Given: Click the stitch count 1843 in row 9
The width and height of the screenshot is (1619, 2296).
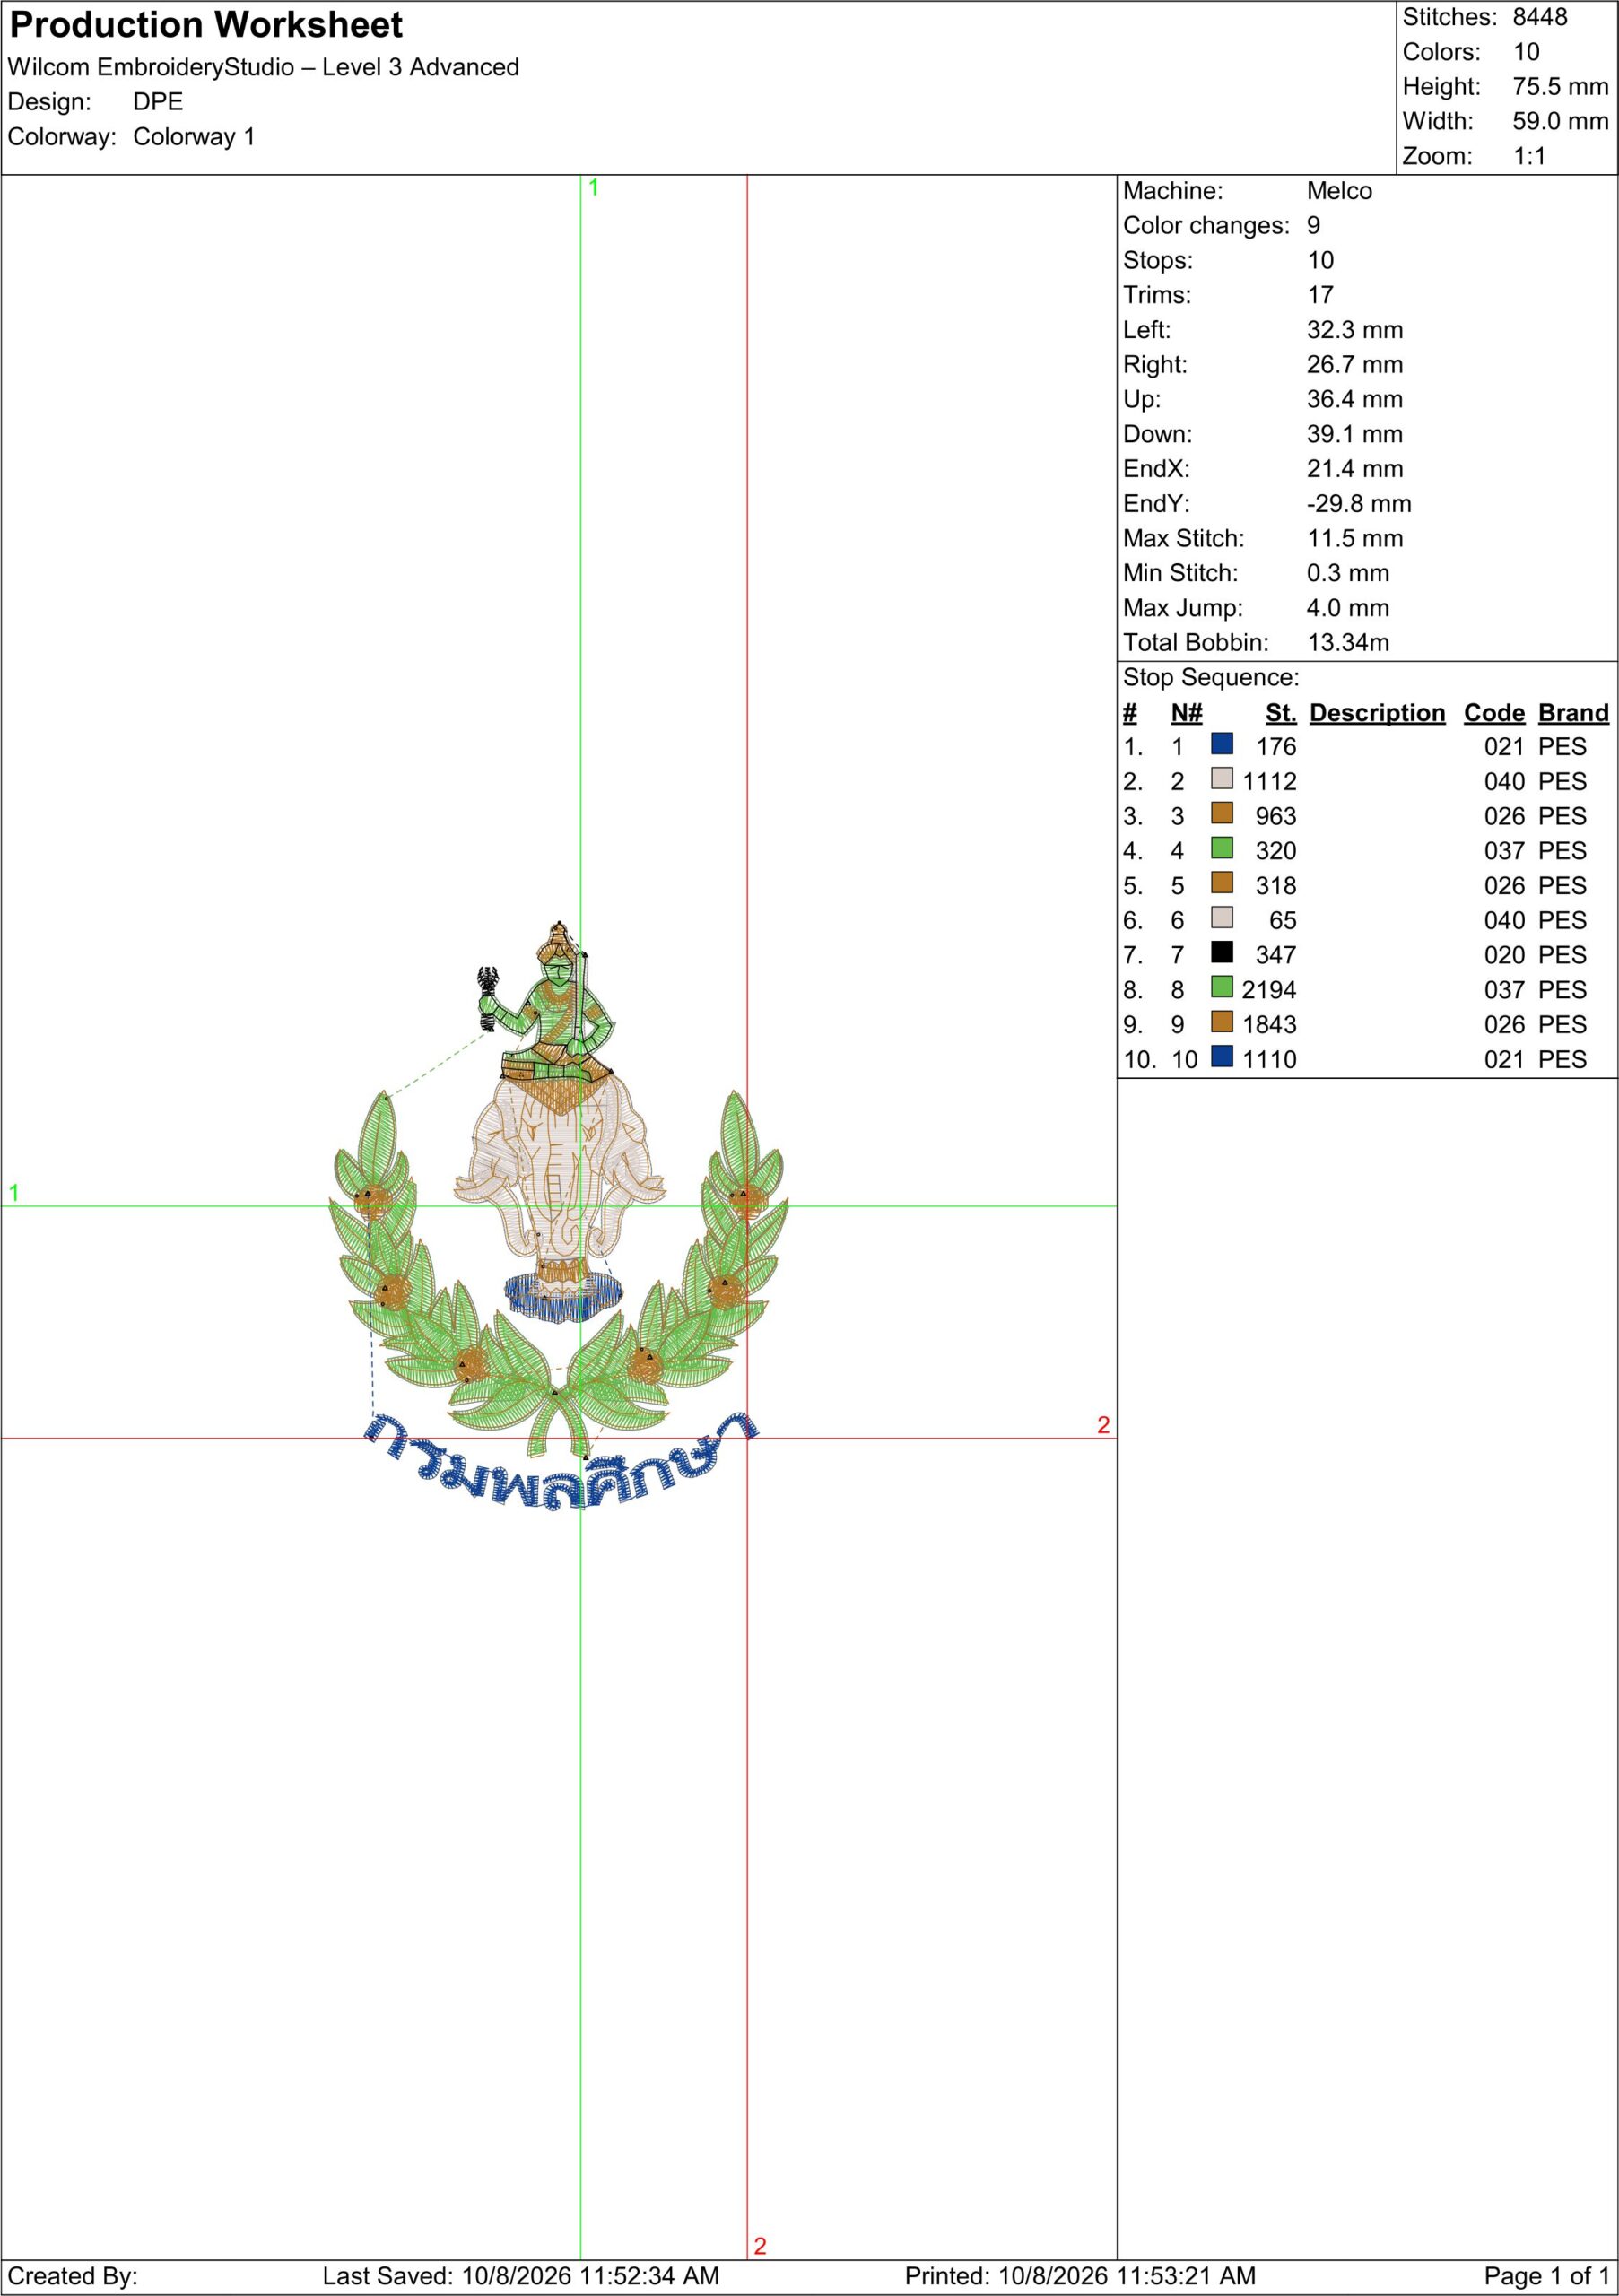Looking at the screenshot, I should [x=1269, y=1025].
